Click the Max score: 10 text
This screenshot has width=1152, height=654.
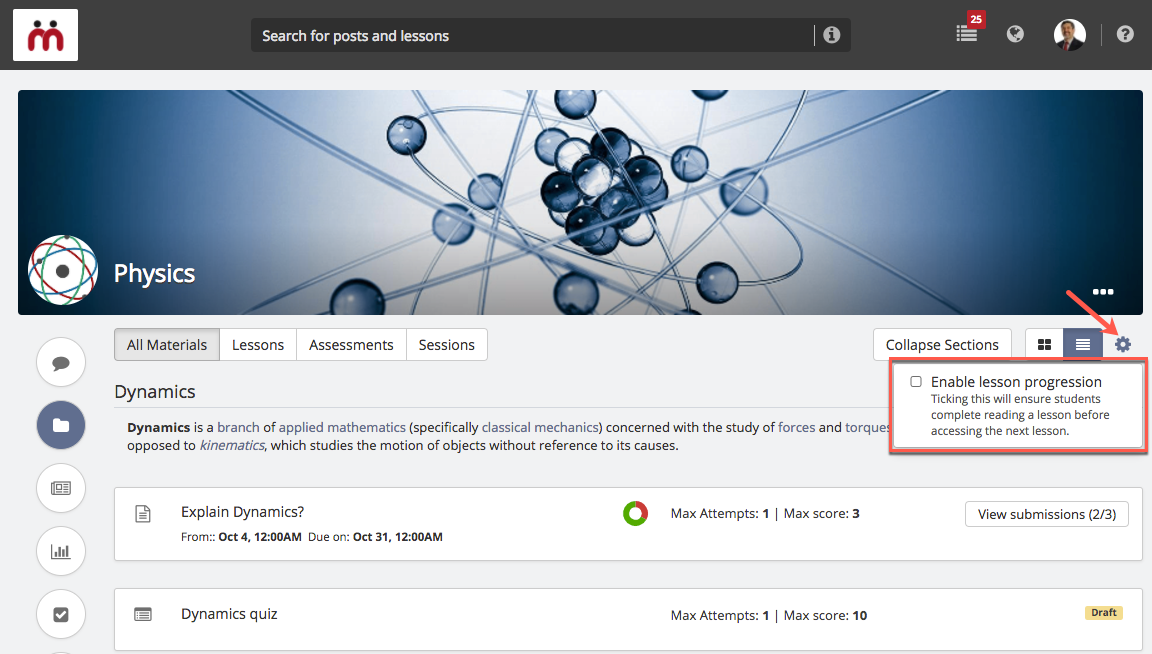click(825, 616)
